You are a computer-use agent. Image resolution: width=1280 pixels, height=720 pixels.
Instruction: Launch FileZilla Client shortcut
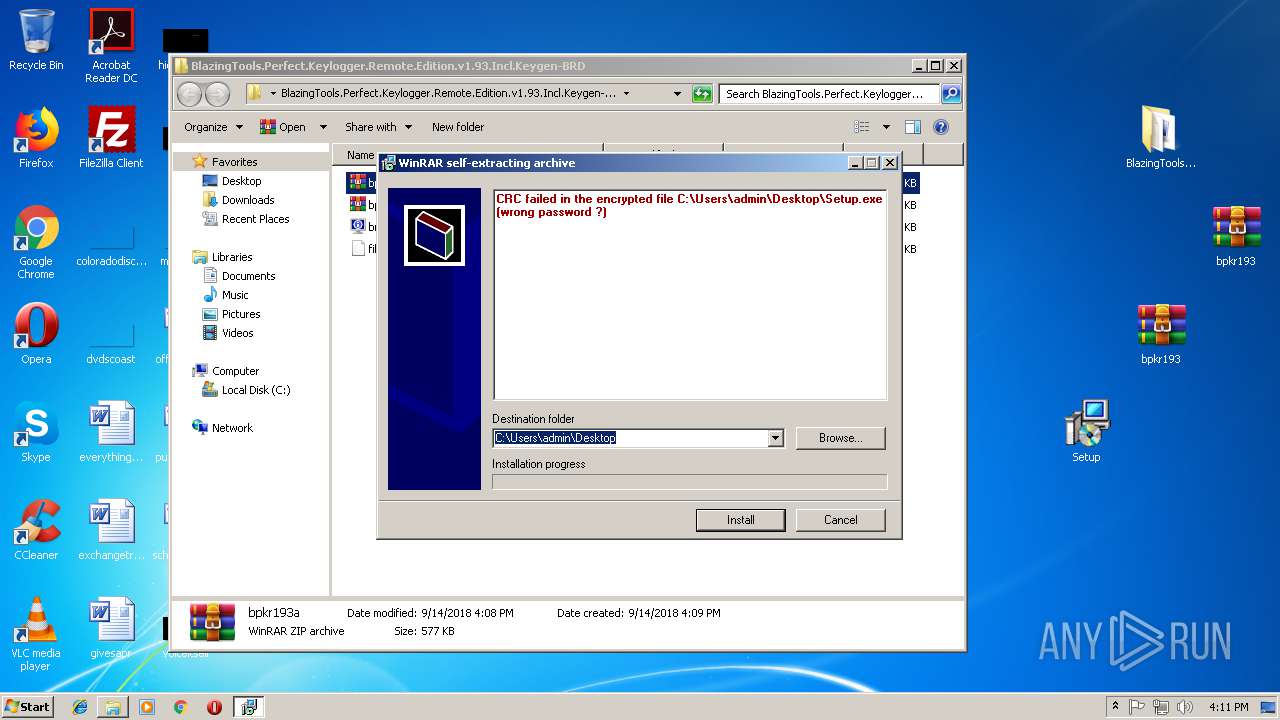click(111, 138)
